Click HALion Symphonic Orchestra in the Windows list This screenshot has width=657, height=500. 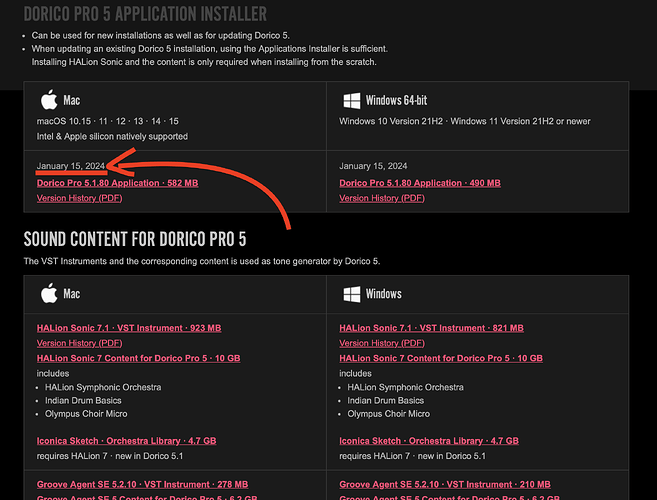pyautogui.click(x=405, y=387)
